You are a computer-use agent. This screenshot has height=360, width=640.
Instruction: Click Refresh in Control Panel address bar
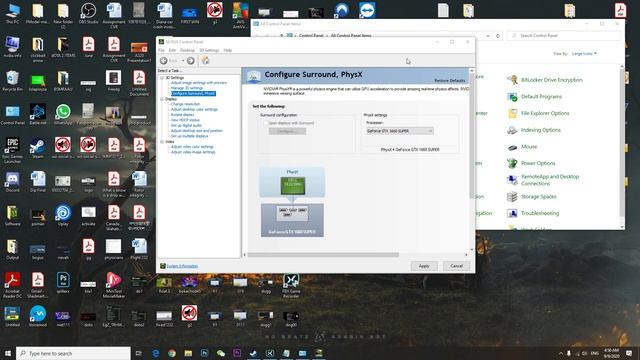pos(498,36)
